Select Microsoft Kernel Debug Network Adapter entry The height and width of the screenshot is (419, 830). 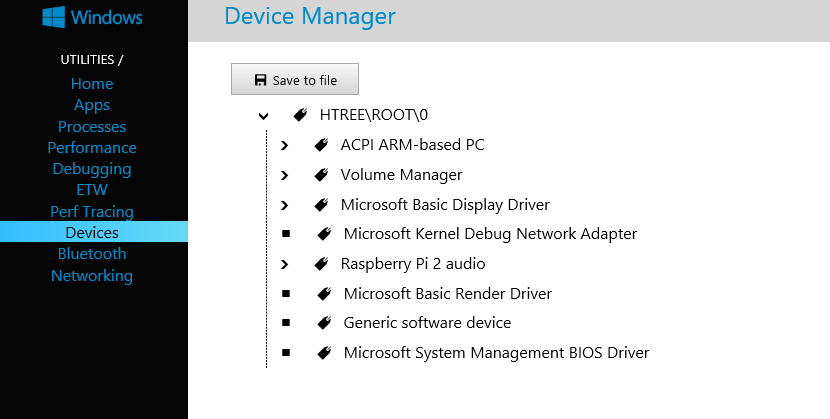(x=490, y=234)
